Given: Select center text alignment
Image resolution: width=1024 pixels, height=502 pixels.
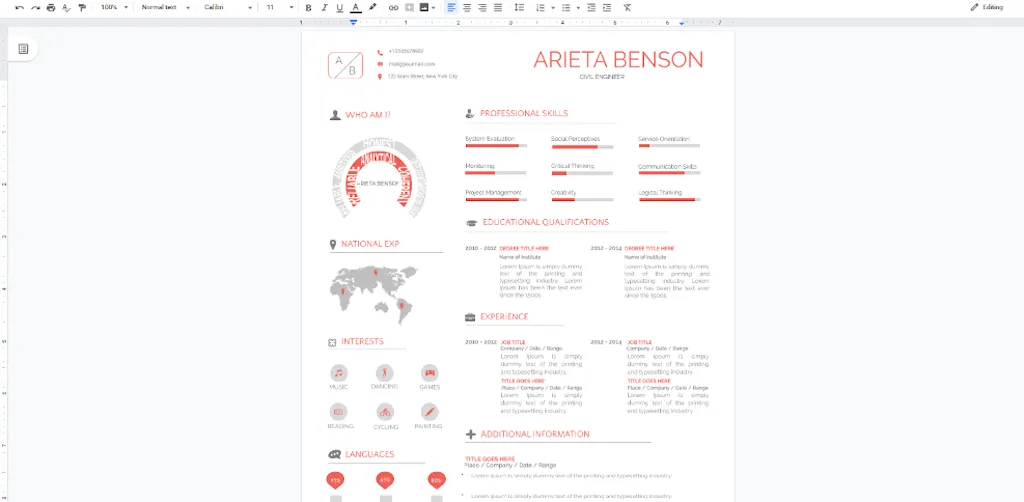Looking at the screenshot, I should [467, 7].
